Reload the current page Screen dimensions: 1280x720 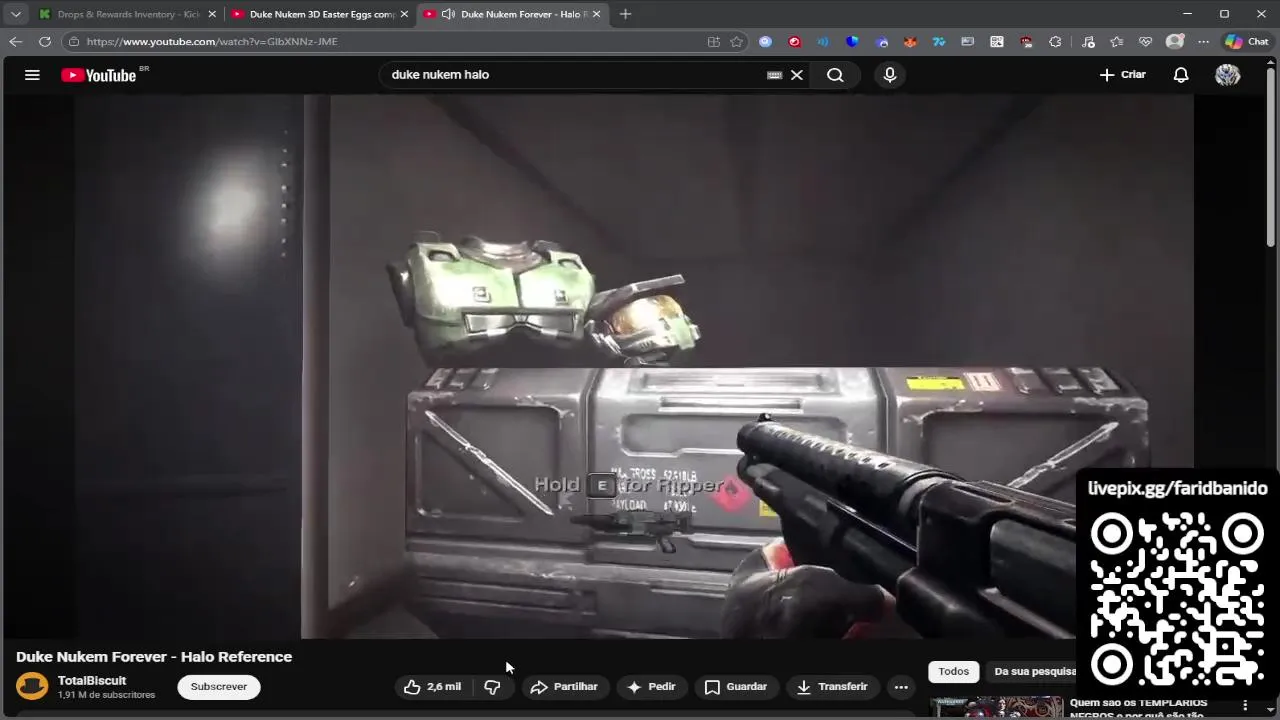[x=45, y=42]
